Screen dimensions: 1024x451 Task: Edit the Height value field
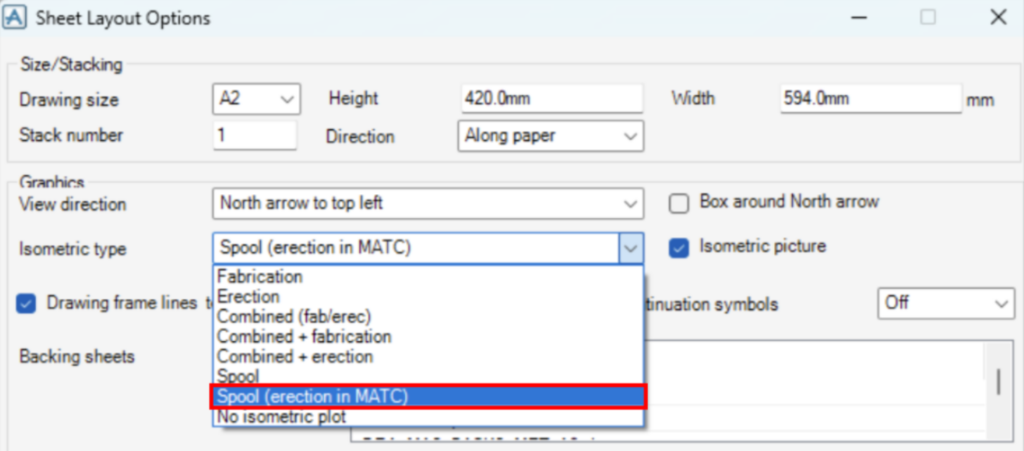tap(550, 99)
